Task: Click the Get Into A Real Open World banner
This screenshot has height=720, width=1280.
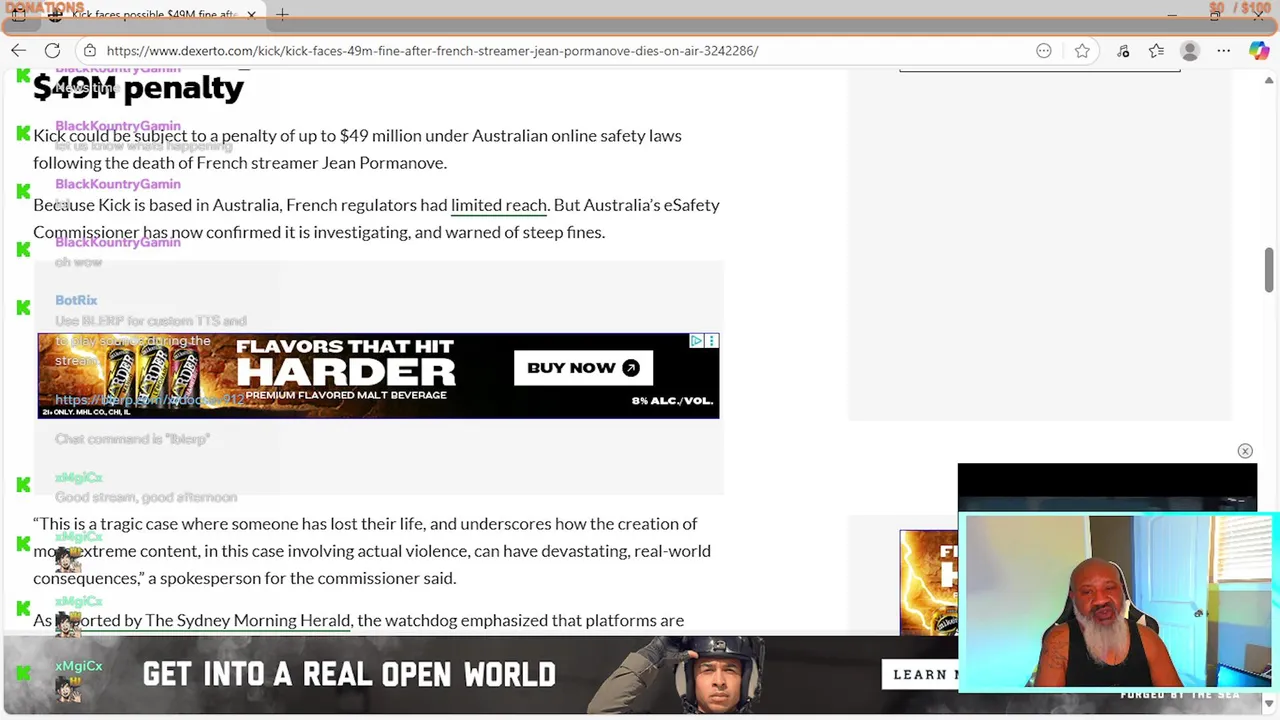Action: pyautogui.click(x=480, y=674)
